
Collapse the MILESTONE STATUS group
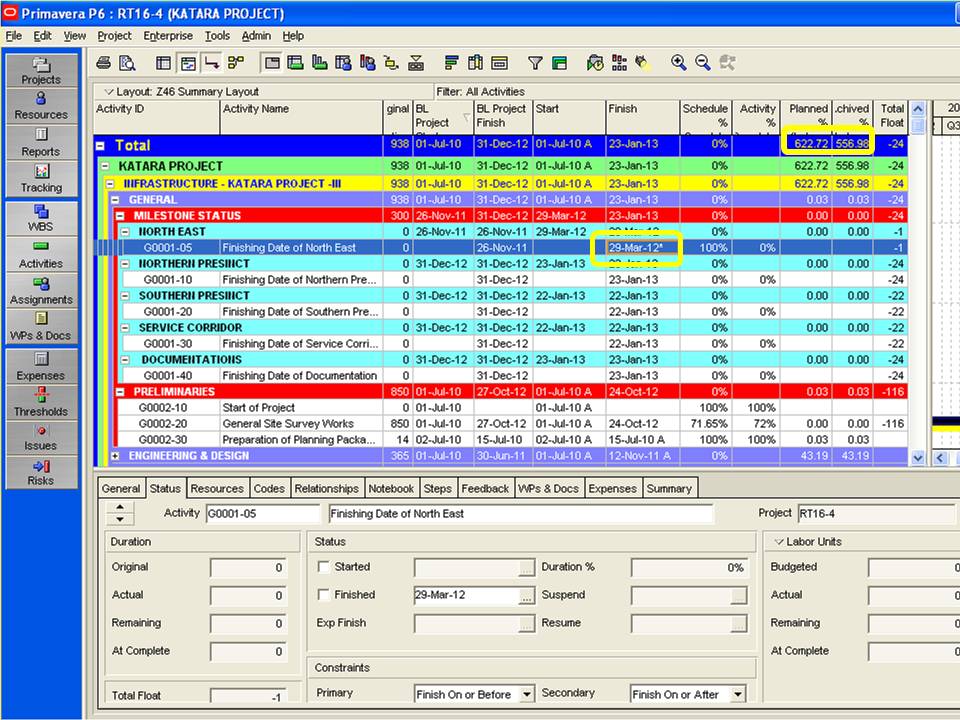coord(120,216)
